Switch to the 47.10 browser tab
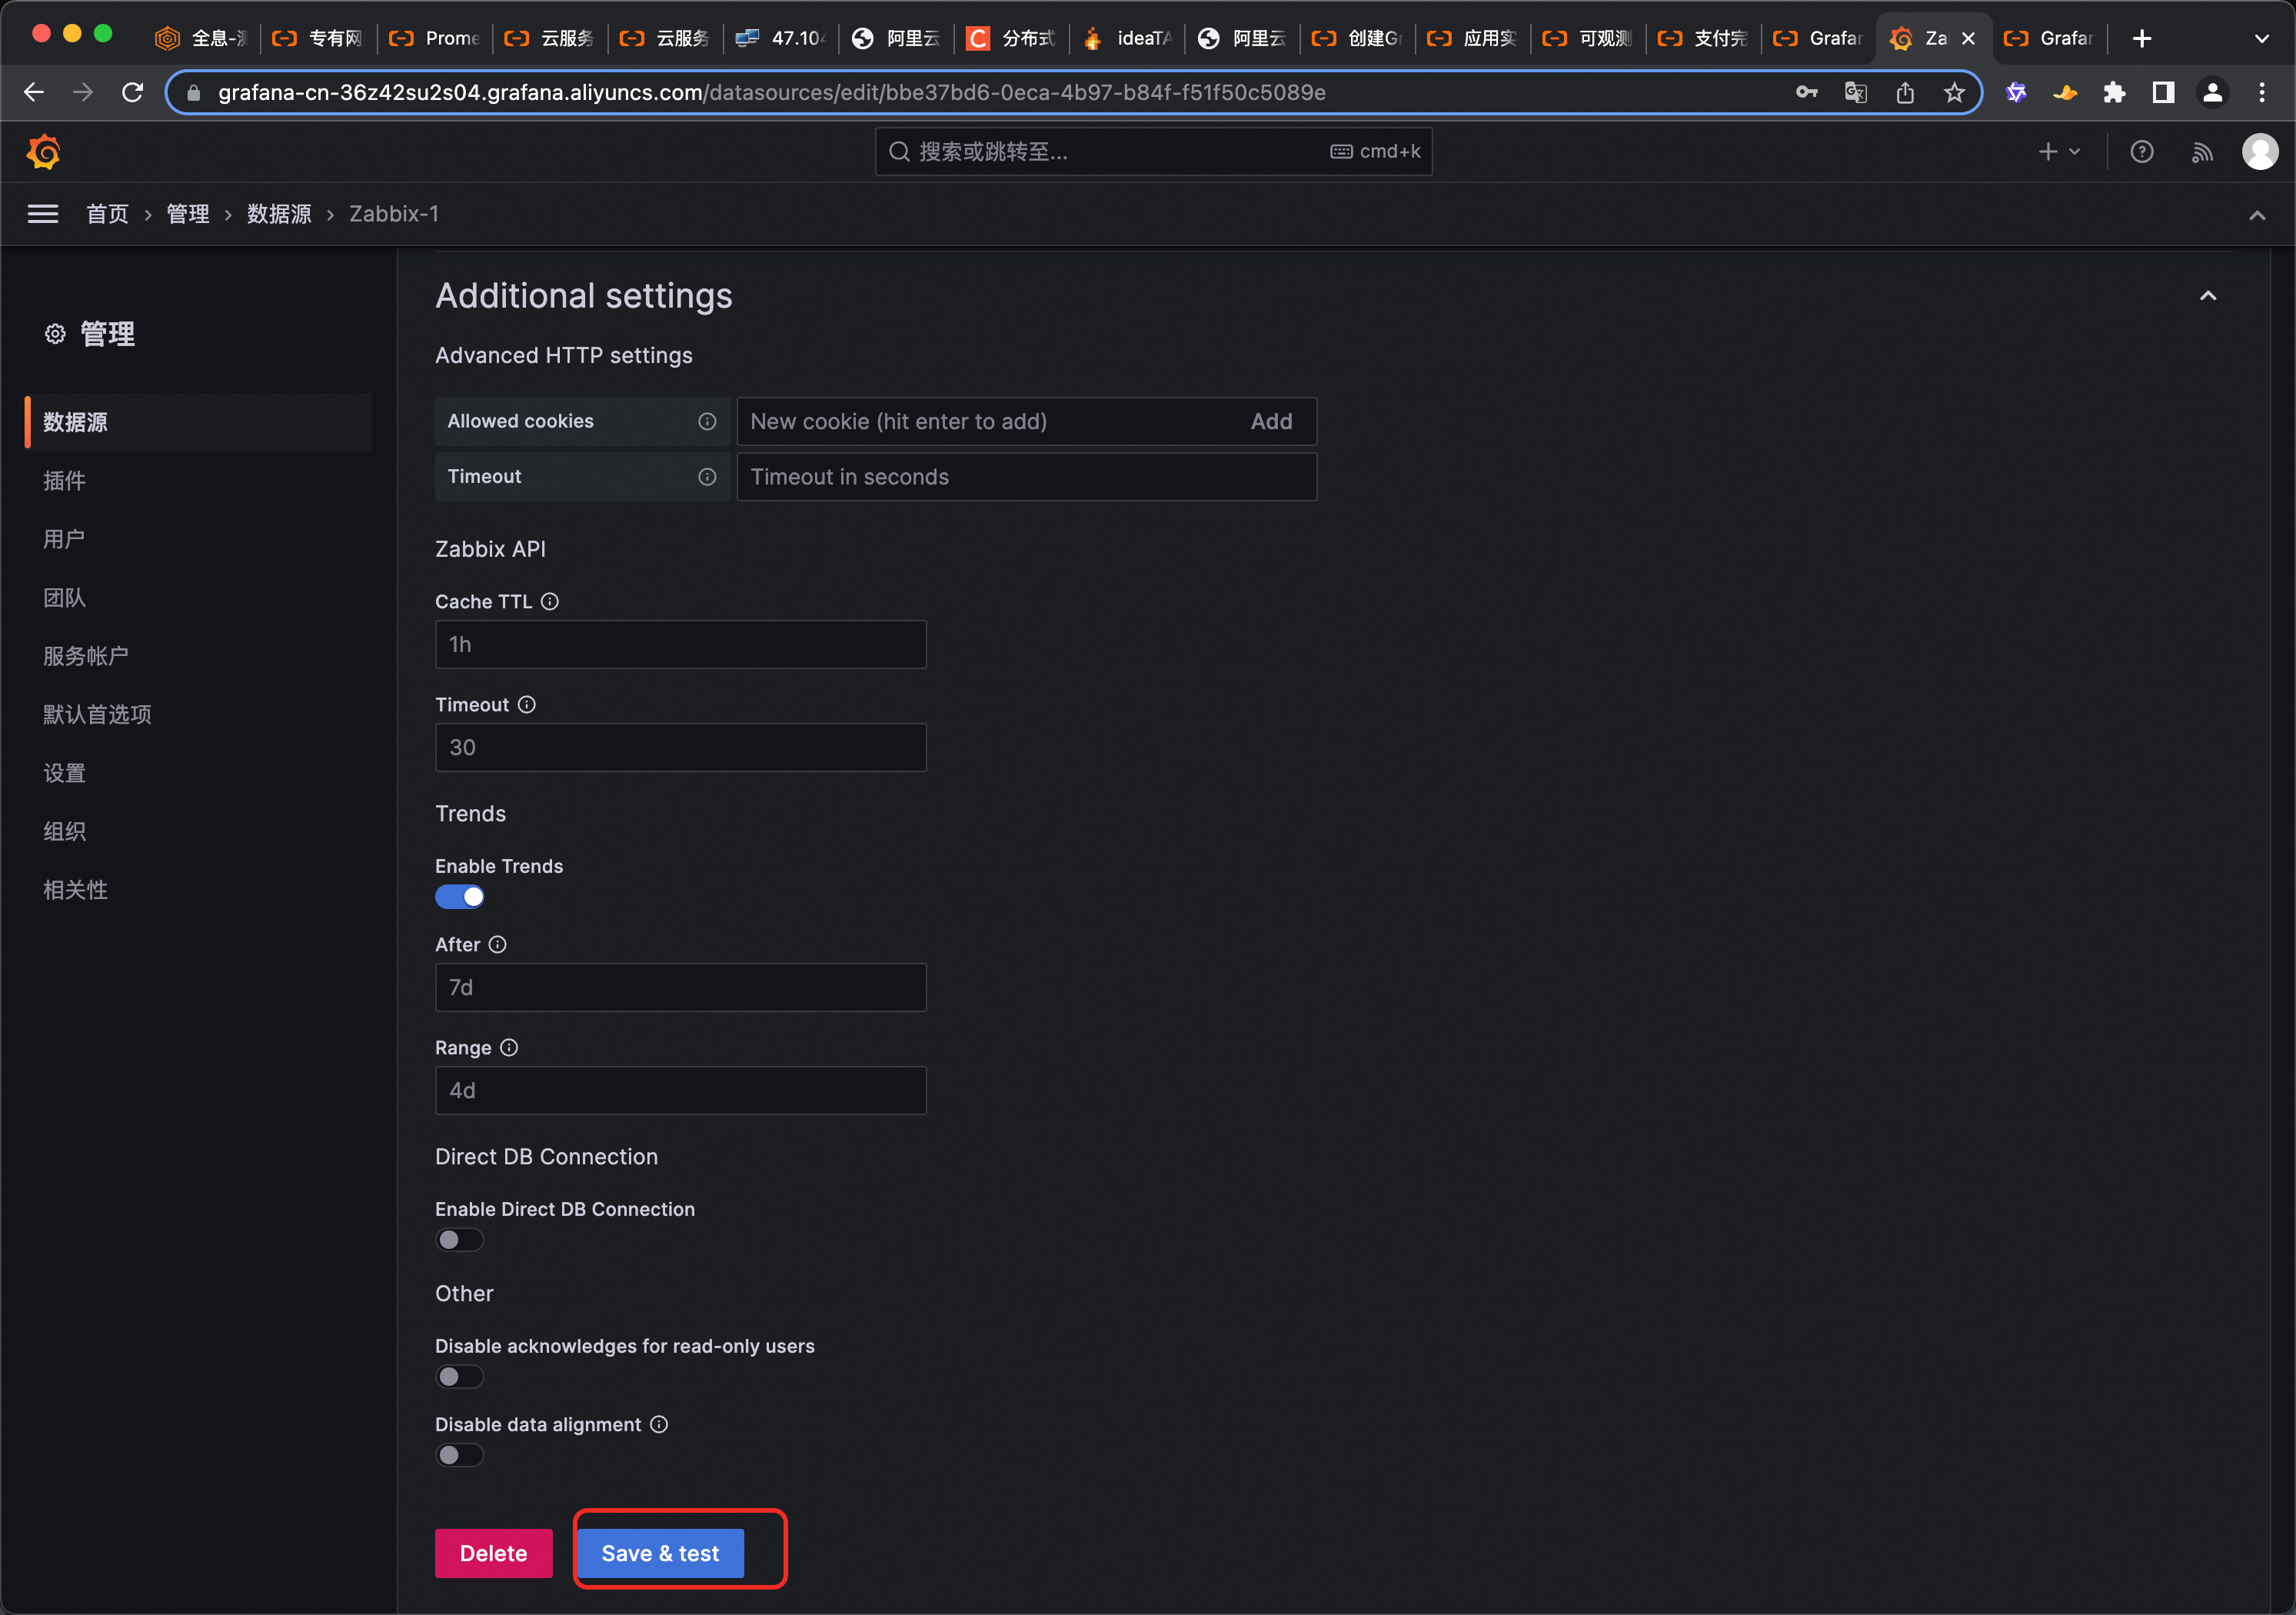The width and height of the screenshot is (2296, 1615). (x=780, y=39)
